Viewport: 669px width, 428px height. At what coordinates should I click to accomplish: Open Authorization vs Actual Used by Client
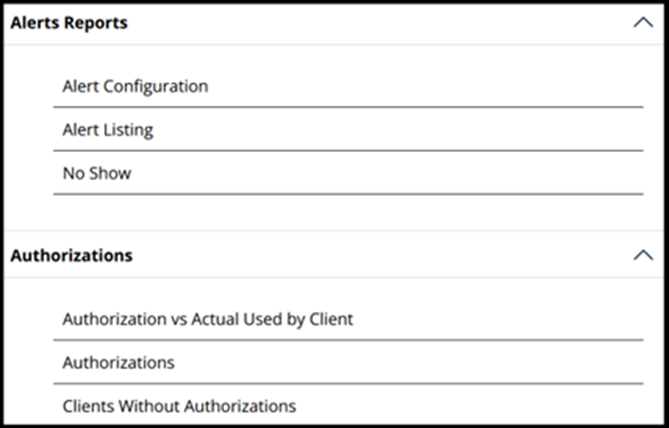[348, 319]
